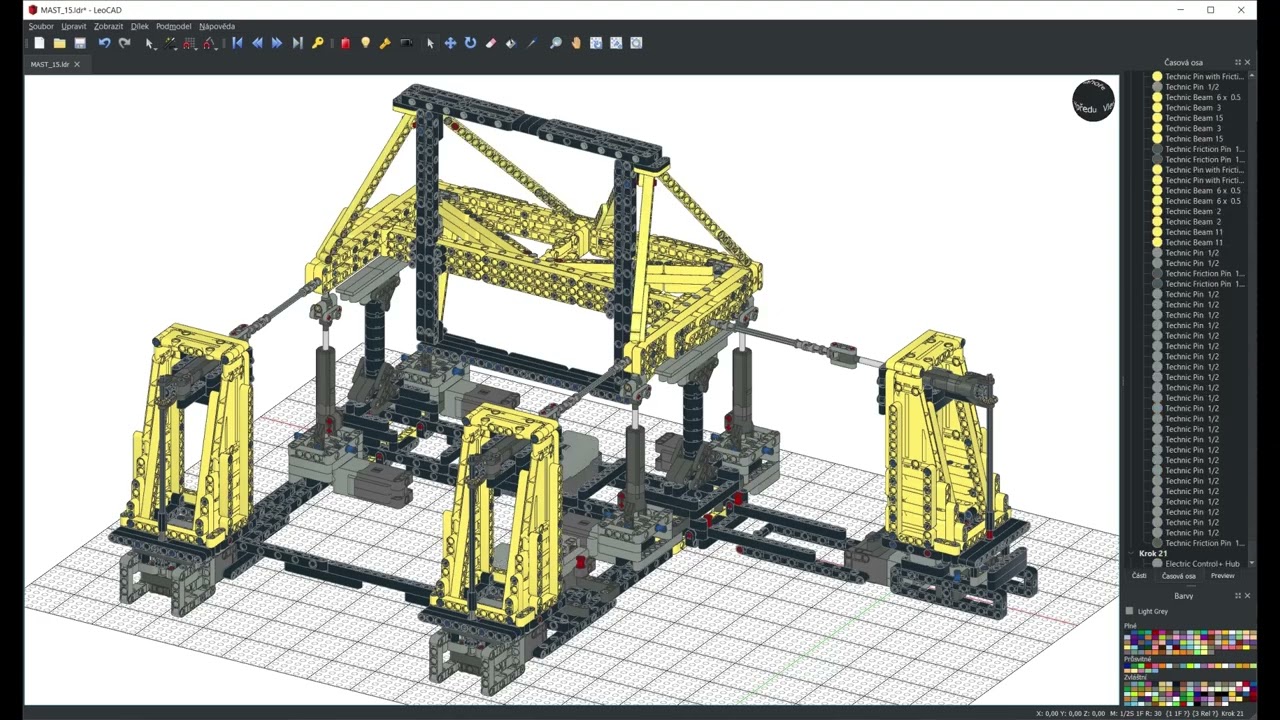Jump to the last building step
The height and width of the screenshot is (720, 1280).
[x=297, y=43]
